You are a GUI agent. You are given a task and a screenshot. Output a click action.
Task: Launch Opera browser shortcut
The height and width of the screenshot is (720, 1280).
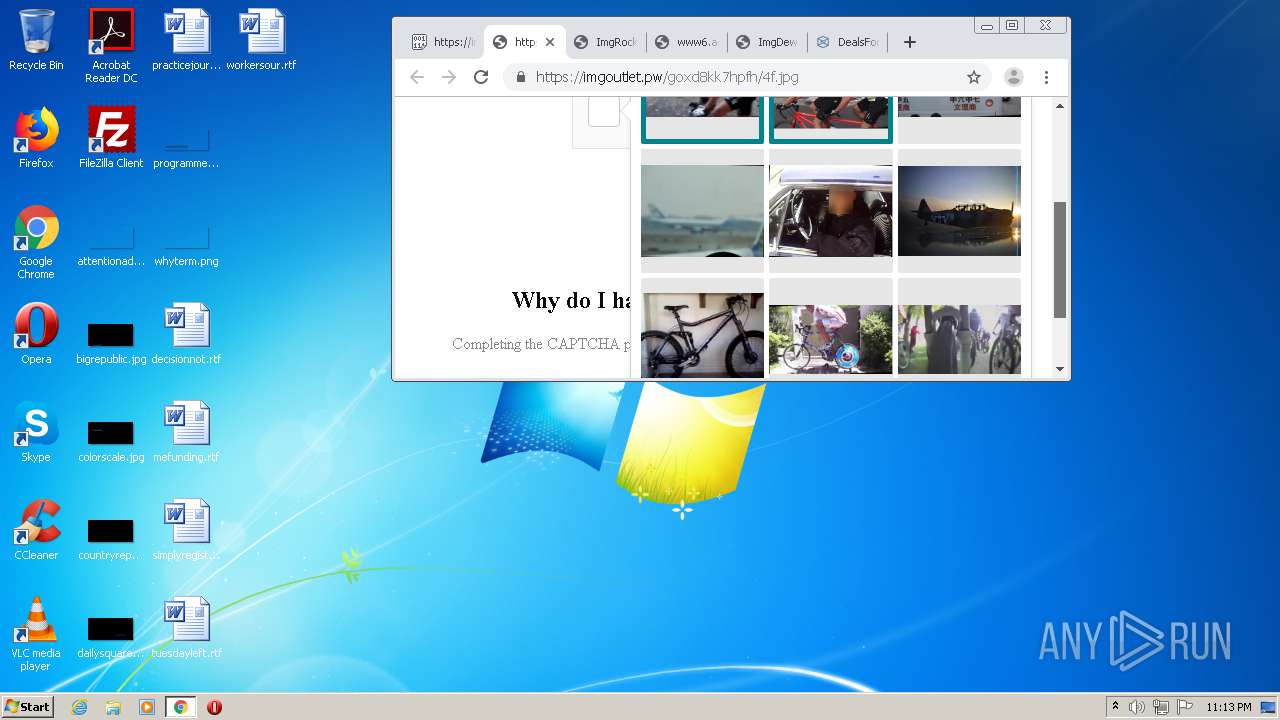click(x=36, y=334)
